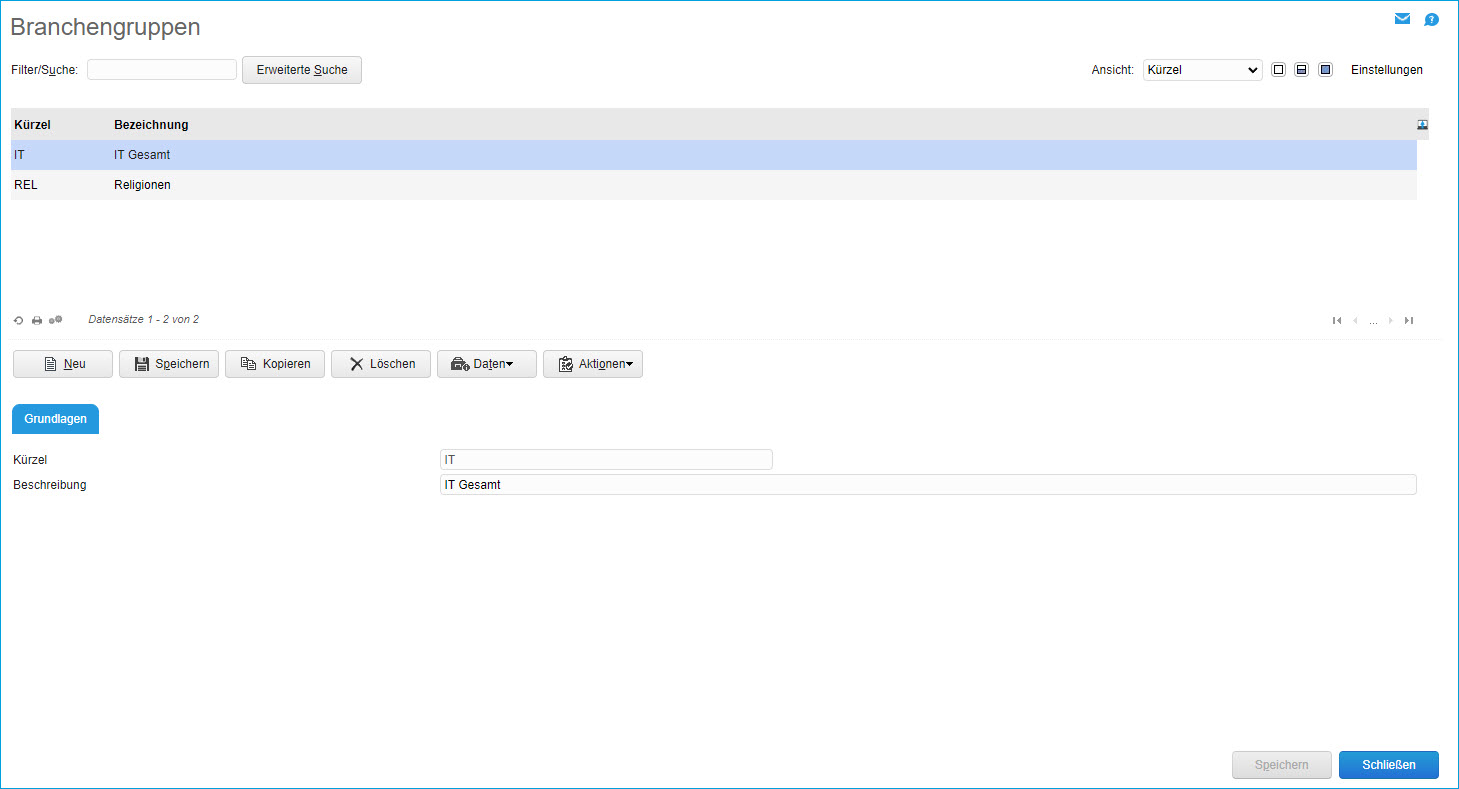Screen dimensions: 1459x789
Task: Jump to the last page of records
Action: 1409,320
